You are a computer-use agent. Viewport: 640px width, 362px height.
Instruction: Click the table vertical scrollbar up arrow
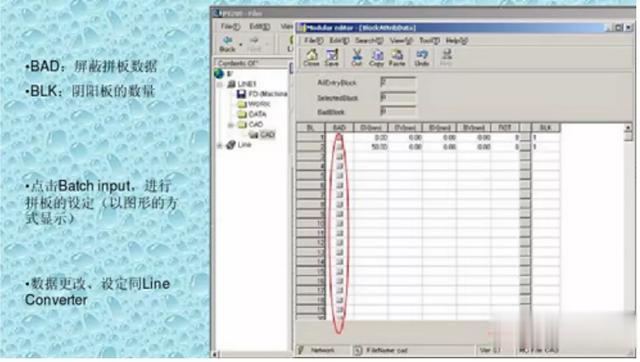coord(629,128)
